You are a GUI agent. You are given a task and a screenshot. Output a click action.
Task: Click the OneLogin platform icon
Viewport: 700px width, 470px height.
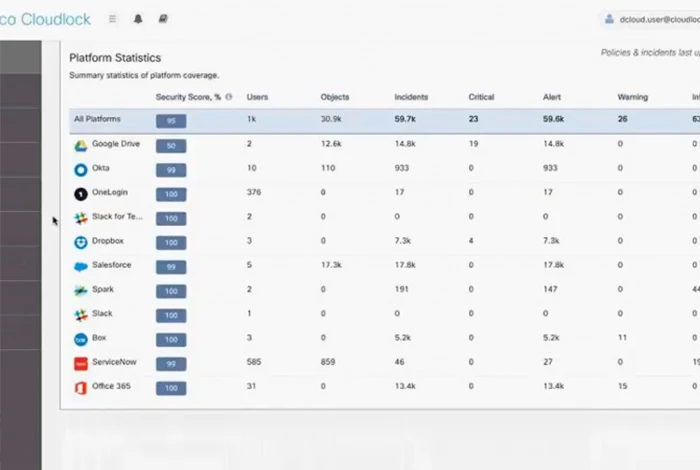[x=81, y=194]
